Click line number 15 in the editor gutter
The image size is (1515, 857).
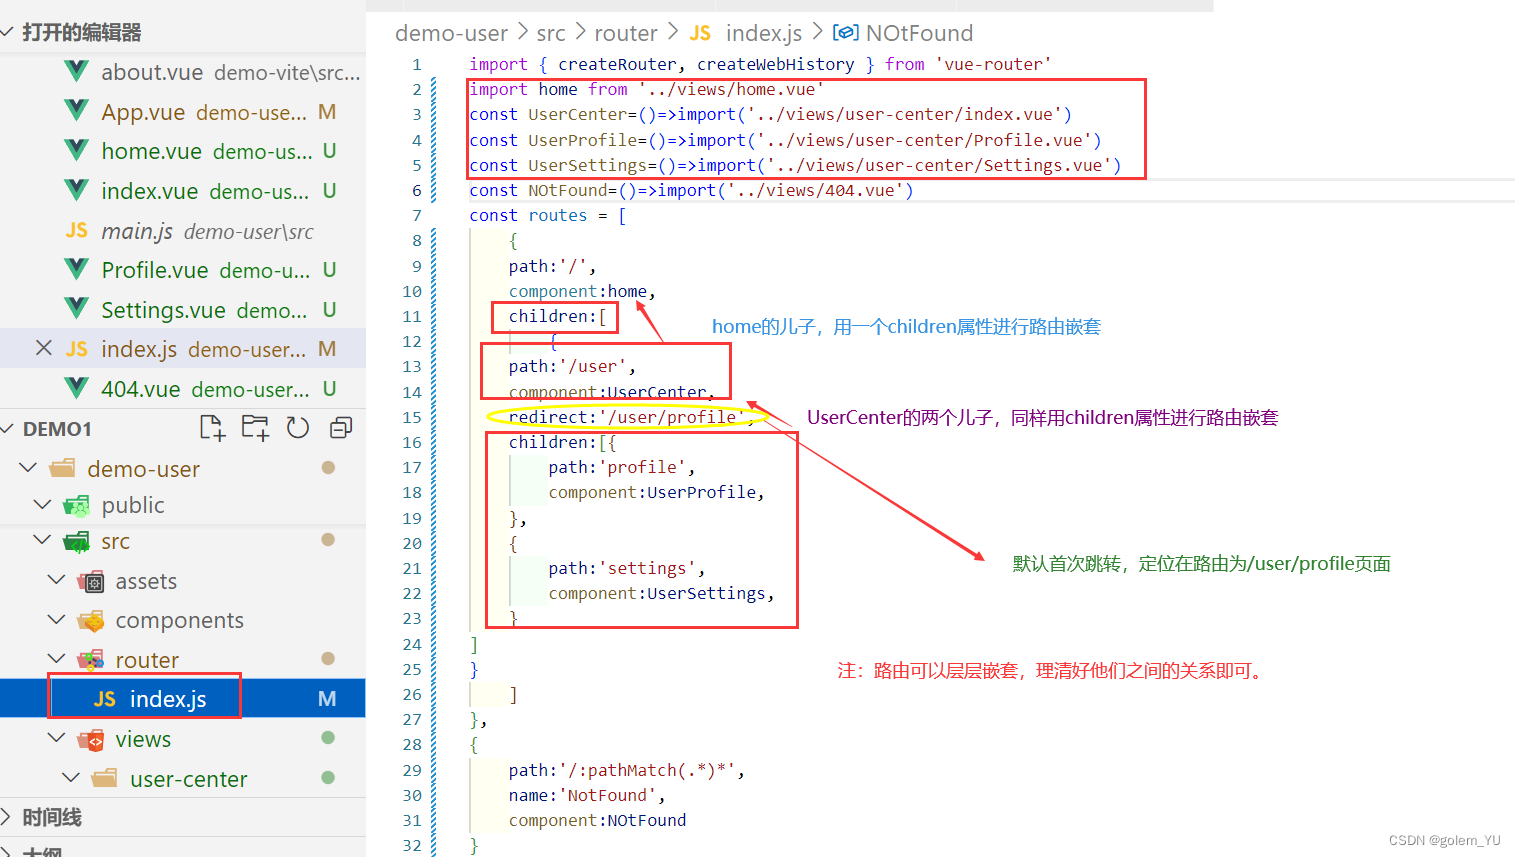412,417
